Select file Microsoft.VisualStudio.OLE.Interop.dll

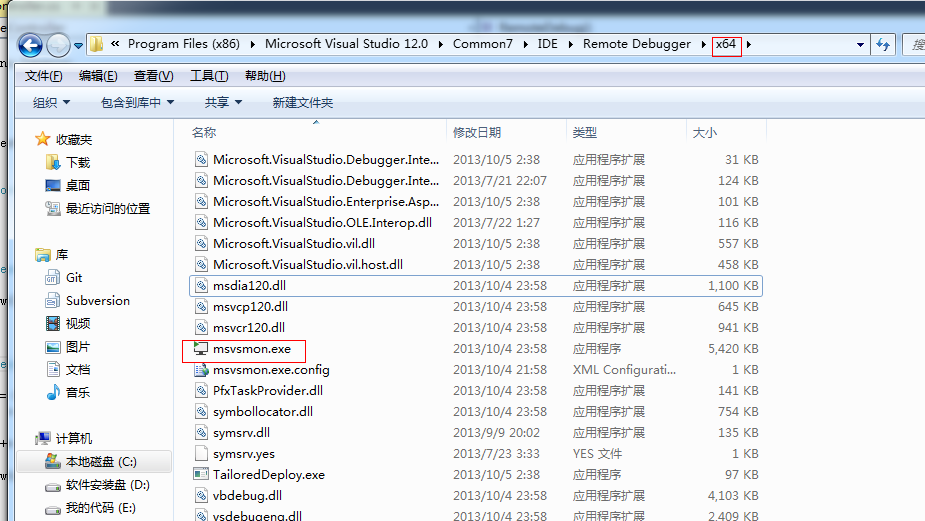322,222
